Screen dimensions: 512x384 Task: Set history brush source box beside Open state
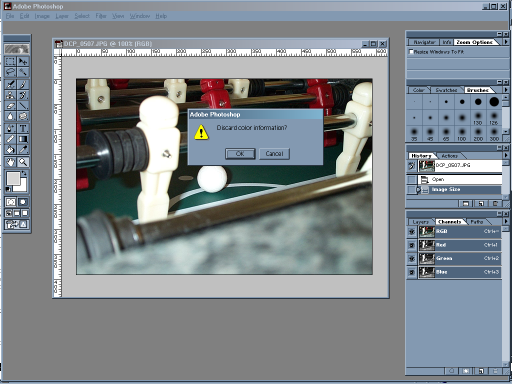pyautogui.click(x=412, y=179)
